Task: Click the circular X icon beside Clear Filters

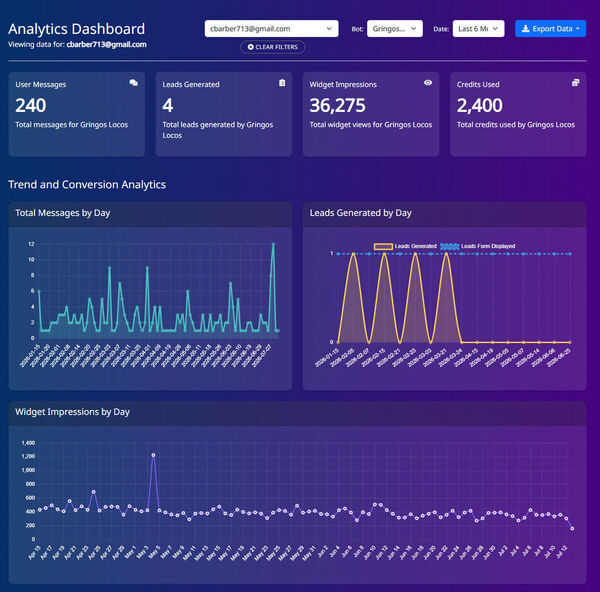Action: tap(251, 47)
